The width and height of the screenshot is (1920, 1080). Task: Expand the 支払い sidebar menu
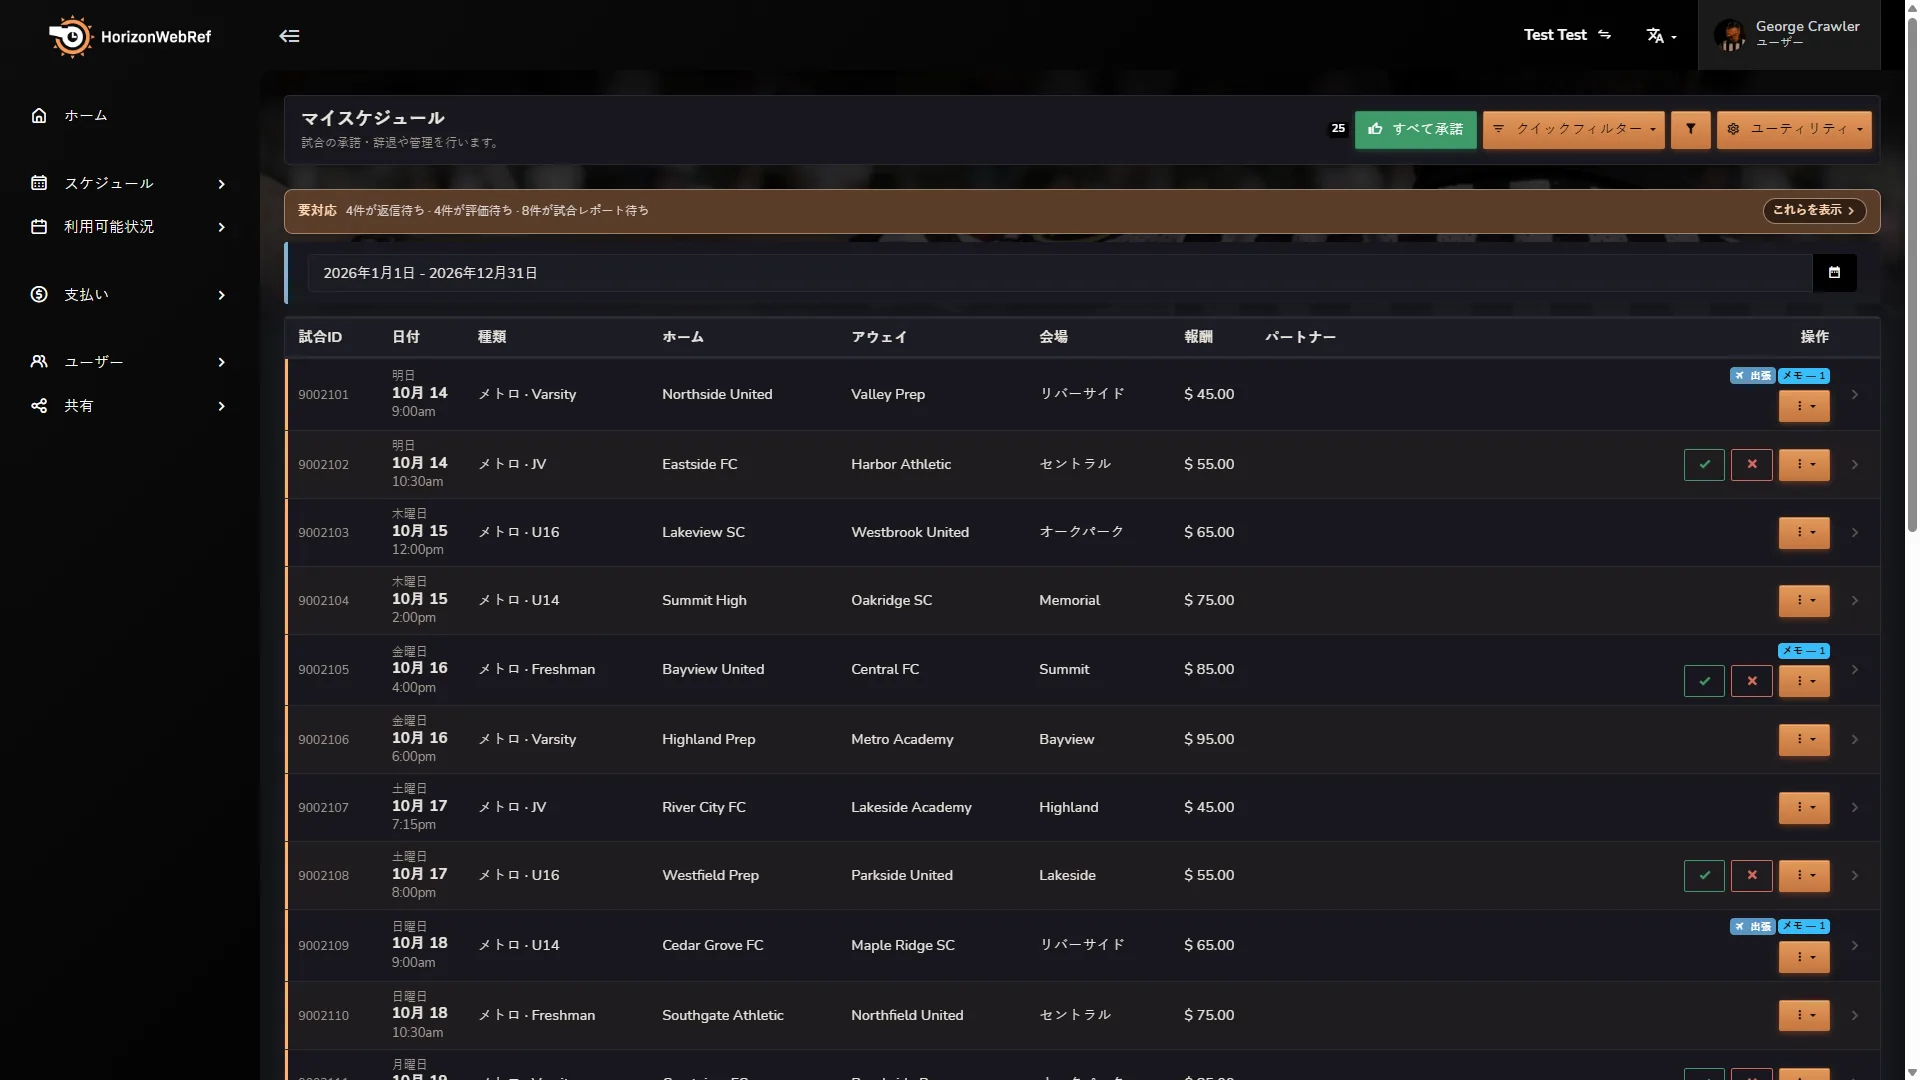(130, 295)
